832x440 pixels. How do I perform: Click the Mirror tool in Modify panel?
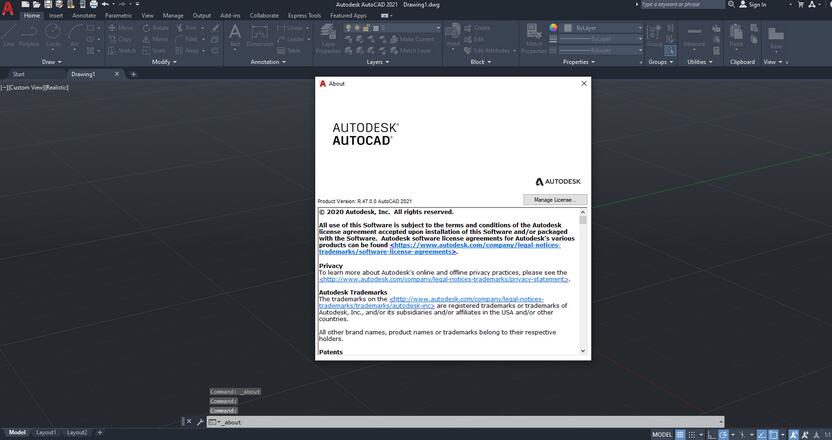(x=155, y=39)
